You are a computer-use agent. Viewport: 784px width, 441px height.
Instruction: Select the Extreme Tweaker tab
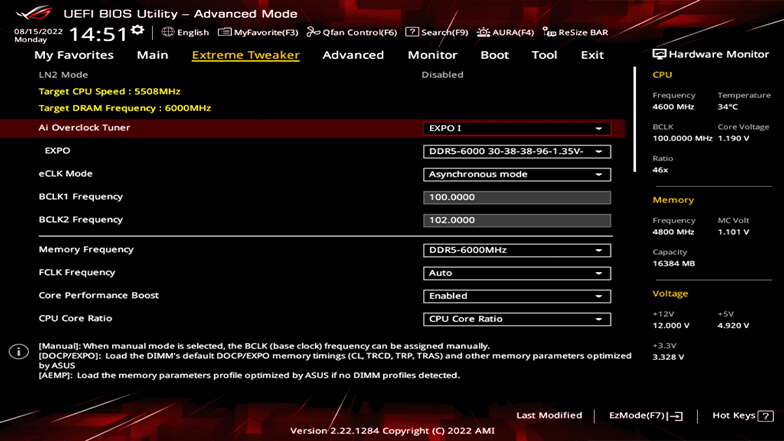point(246,55)
